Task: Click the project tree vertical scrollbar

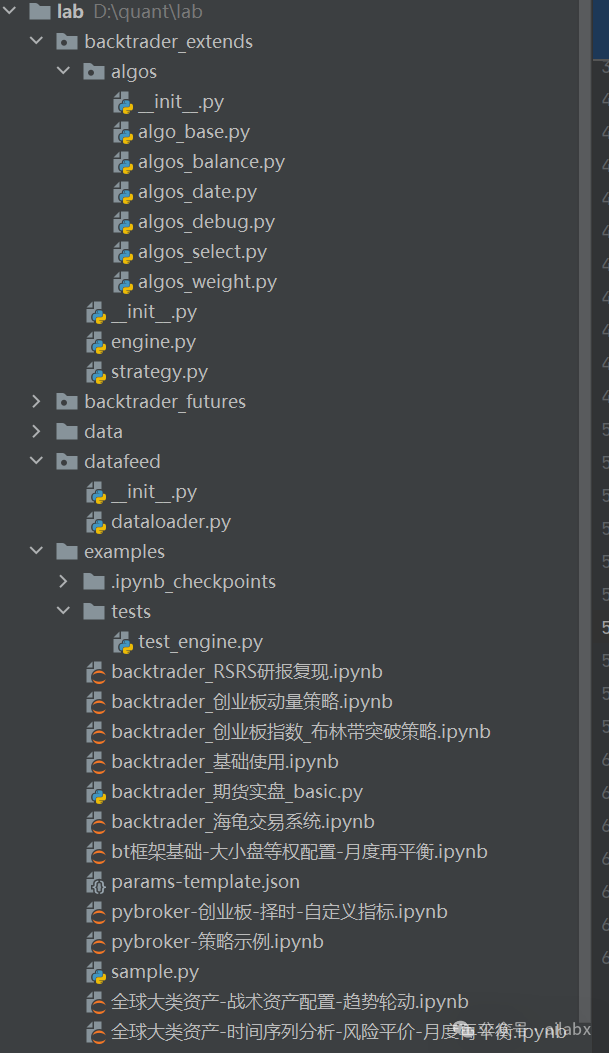Action: (585, 510)
